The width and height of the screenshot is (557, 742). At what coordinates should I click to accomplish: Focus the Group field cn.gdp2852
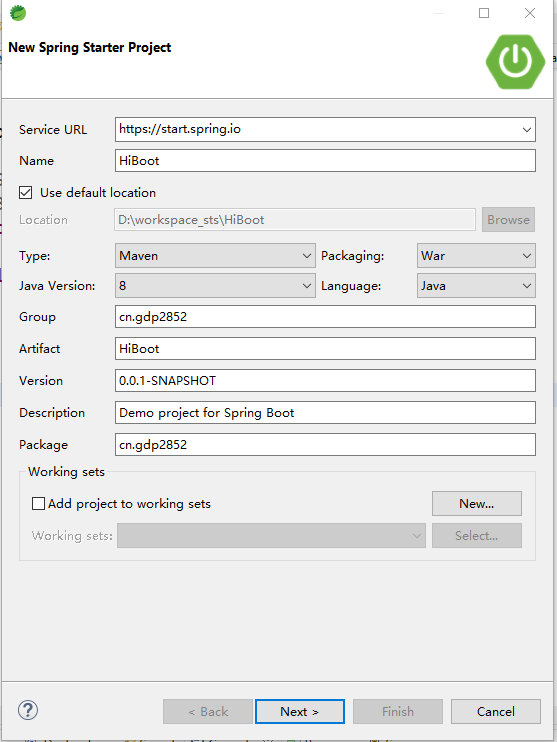[x=325, y=317]
